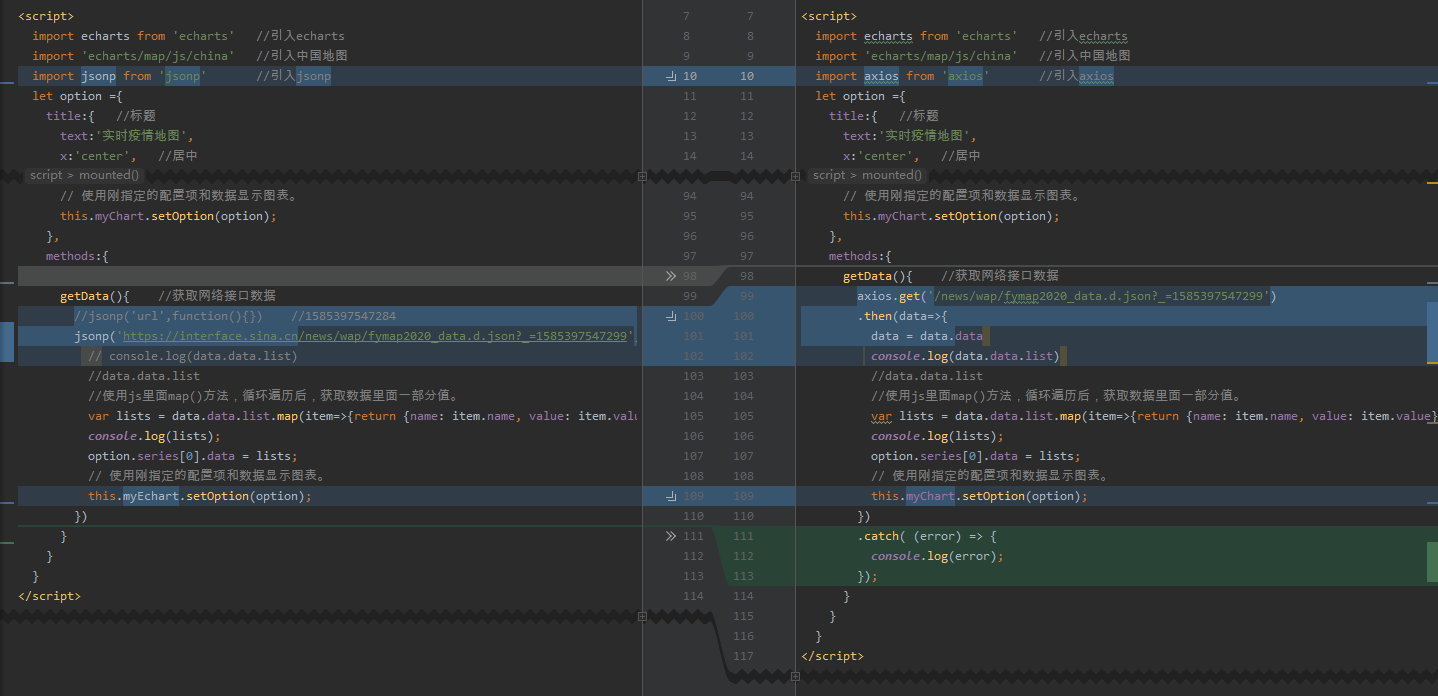Viewport: 1438px width, 696px height.
Task: Click 'console.log(lists);' in the right pane
Action: pyautogui.click(x=937, y=436)
